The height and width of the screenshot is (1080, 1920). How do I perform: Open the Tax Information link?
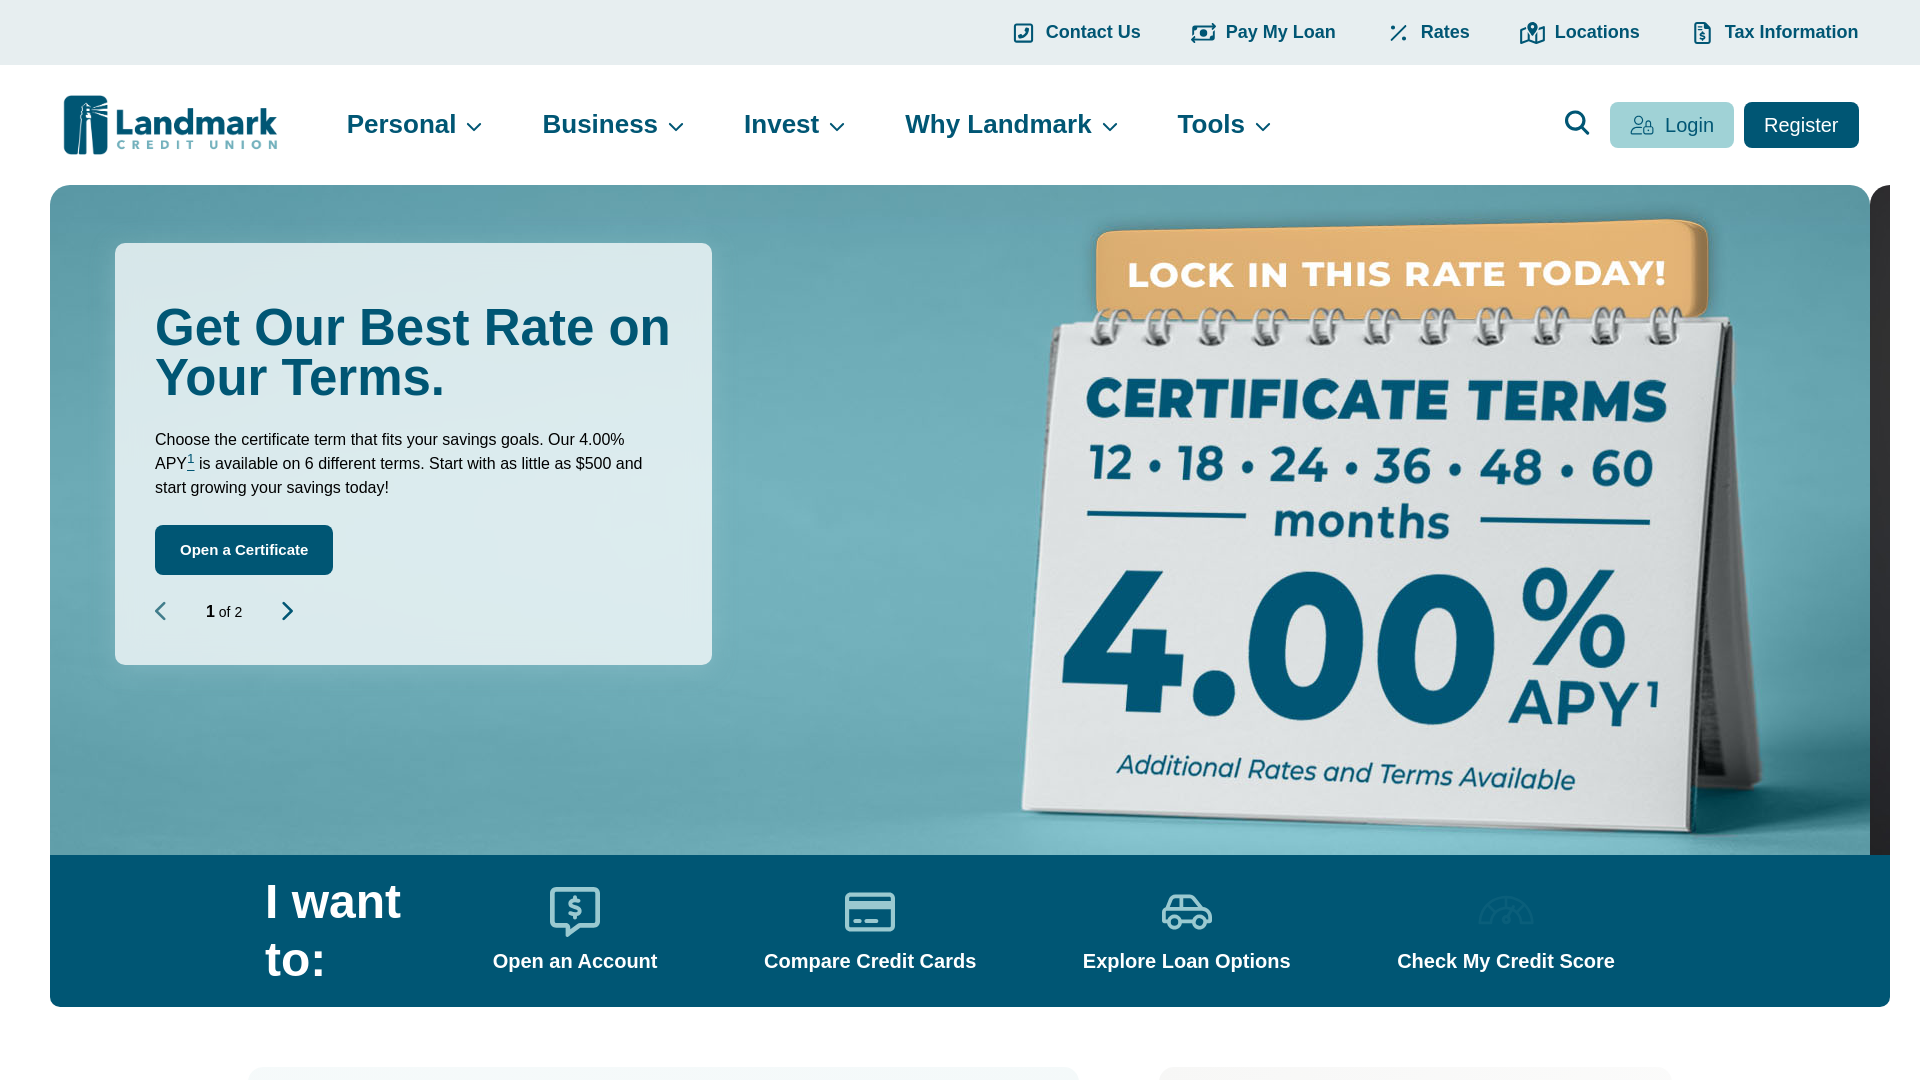1774,33
